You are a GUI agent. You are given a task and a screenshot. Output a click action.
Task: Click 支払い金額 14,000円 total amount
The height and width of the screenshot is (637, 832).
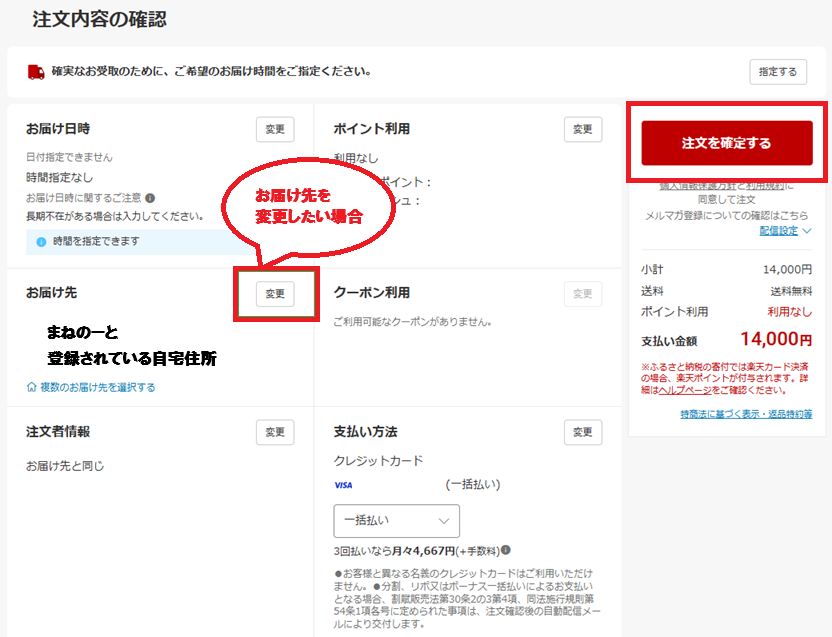(x=776, y=339)
